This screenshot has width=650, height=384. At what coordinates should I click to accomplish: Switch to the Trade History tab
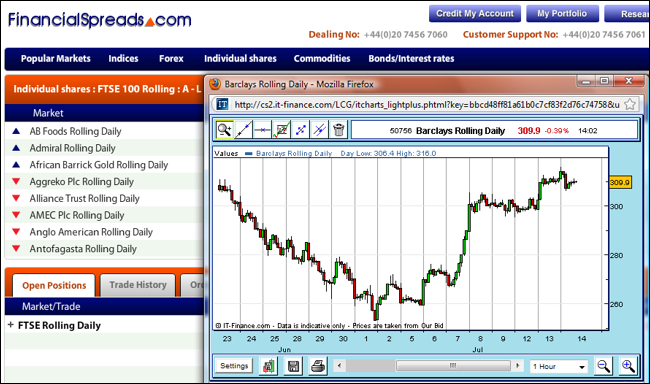tap(138, 285)
